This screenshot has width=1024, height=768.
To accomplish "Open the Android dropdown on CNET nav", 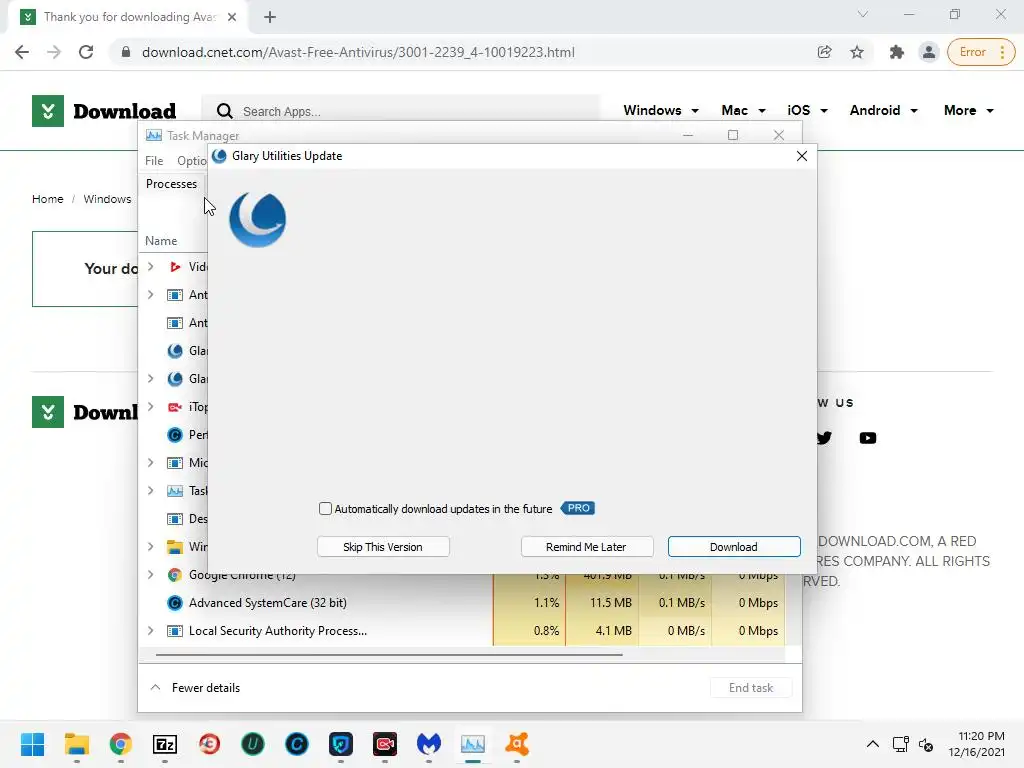I will tap(884, 110).
